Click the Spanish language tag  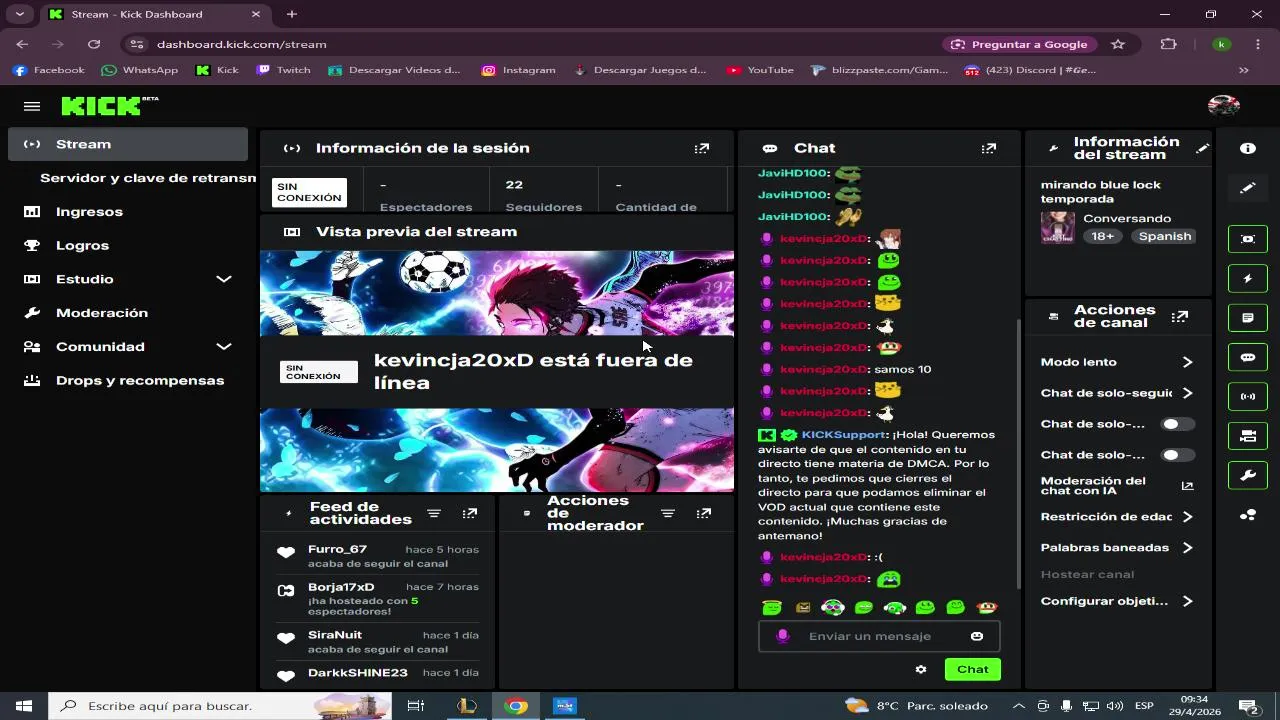[x=1165, y=236]
